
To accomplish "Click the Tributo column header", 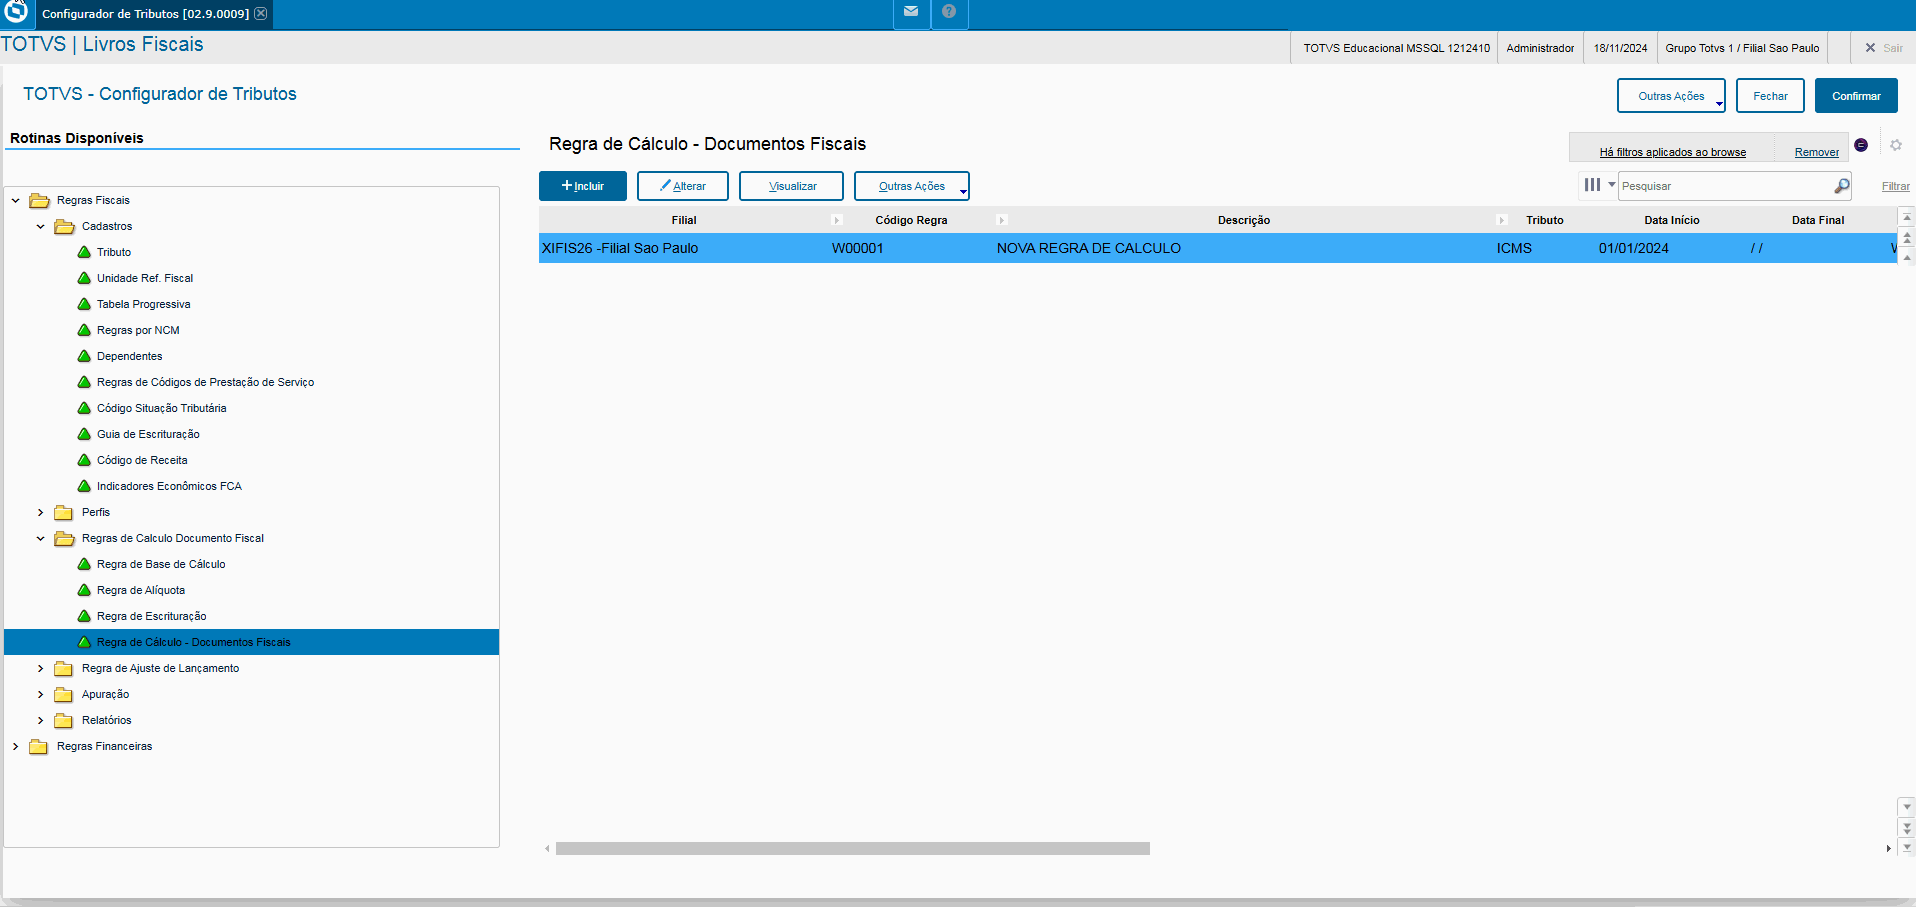I will click(x=1544, y=220).
